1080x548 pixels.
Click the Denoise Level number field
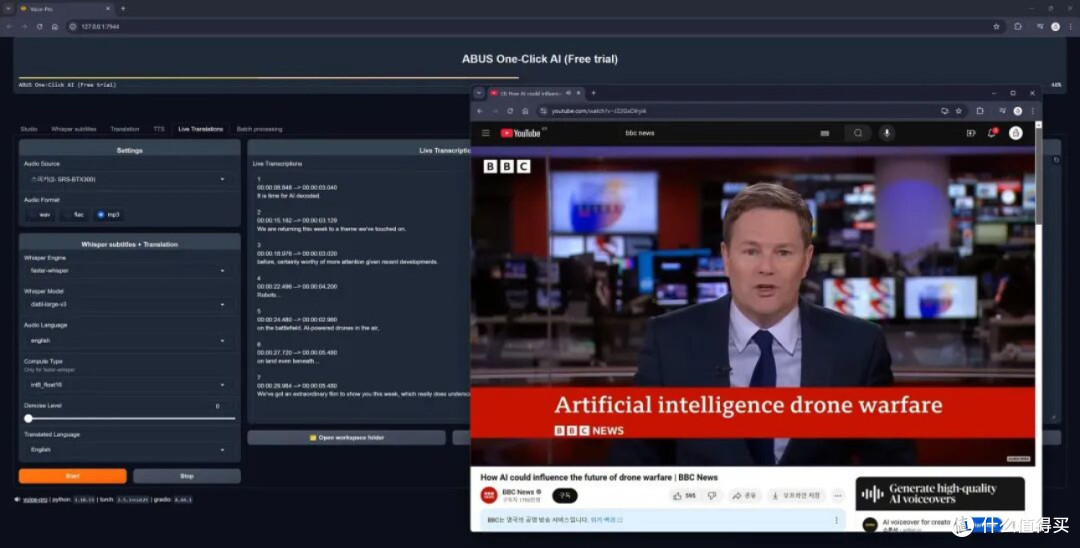[x=219, y=406]
